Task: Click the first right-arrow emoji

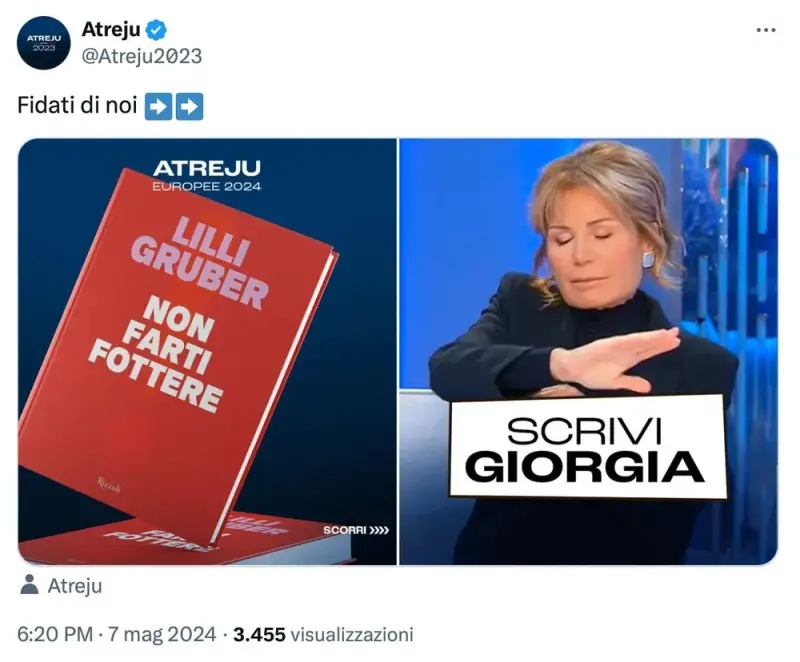Action: [x=158, y=106]
